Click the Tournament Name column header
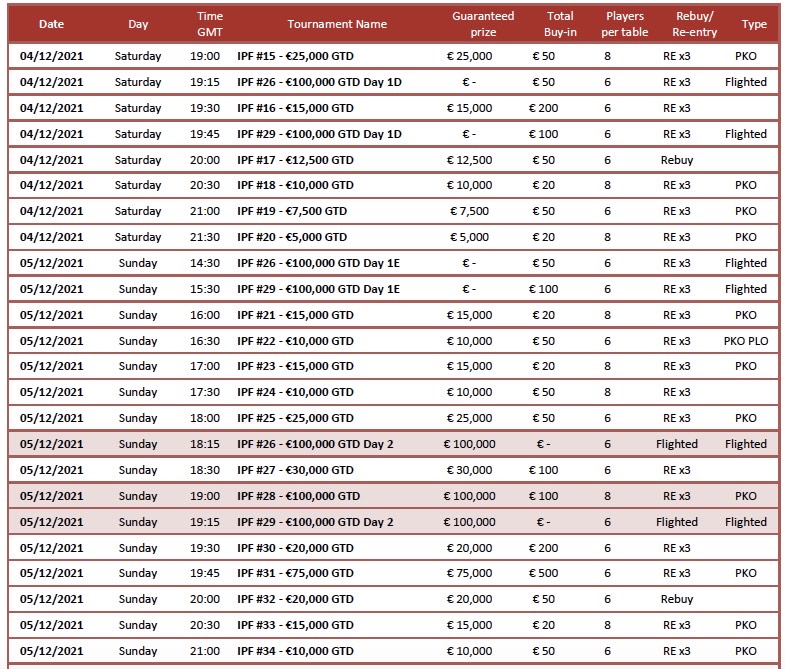Viewport: 785px width, 669px height. point(337,24)
